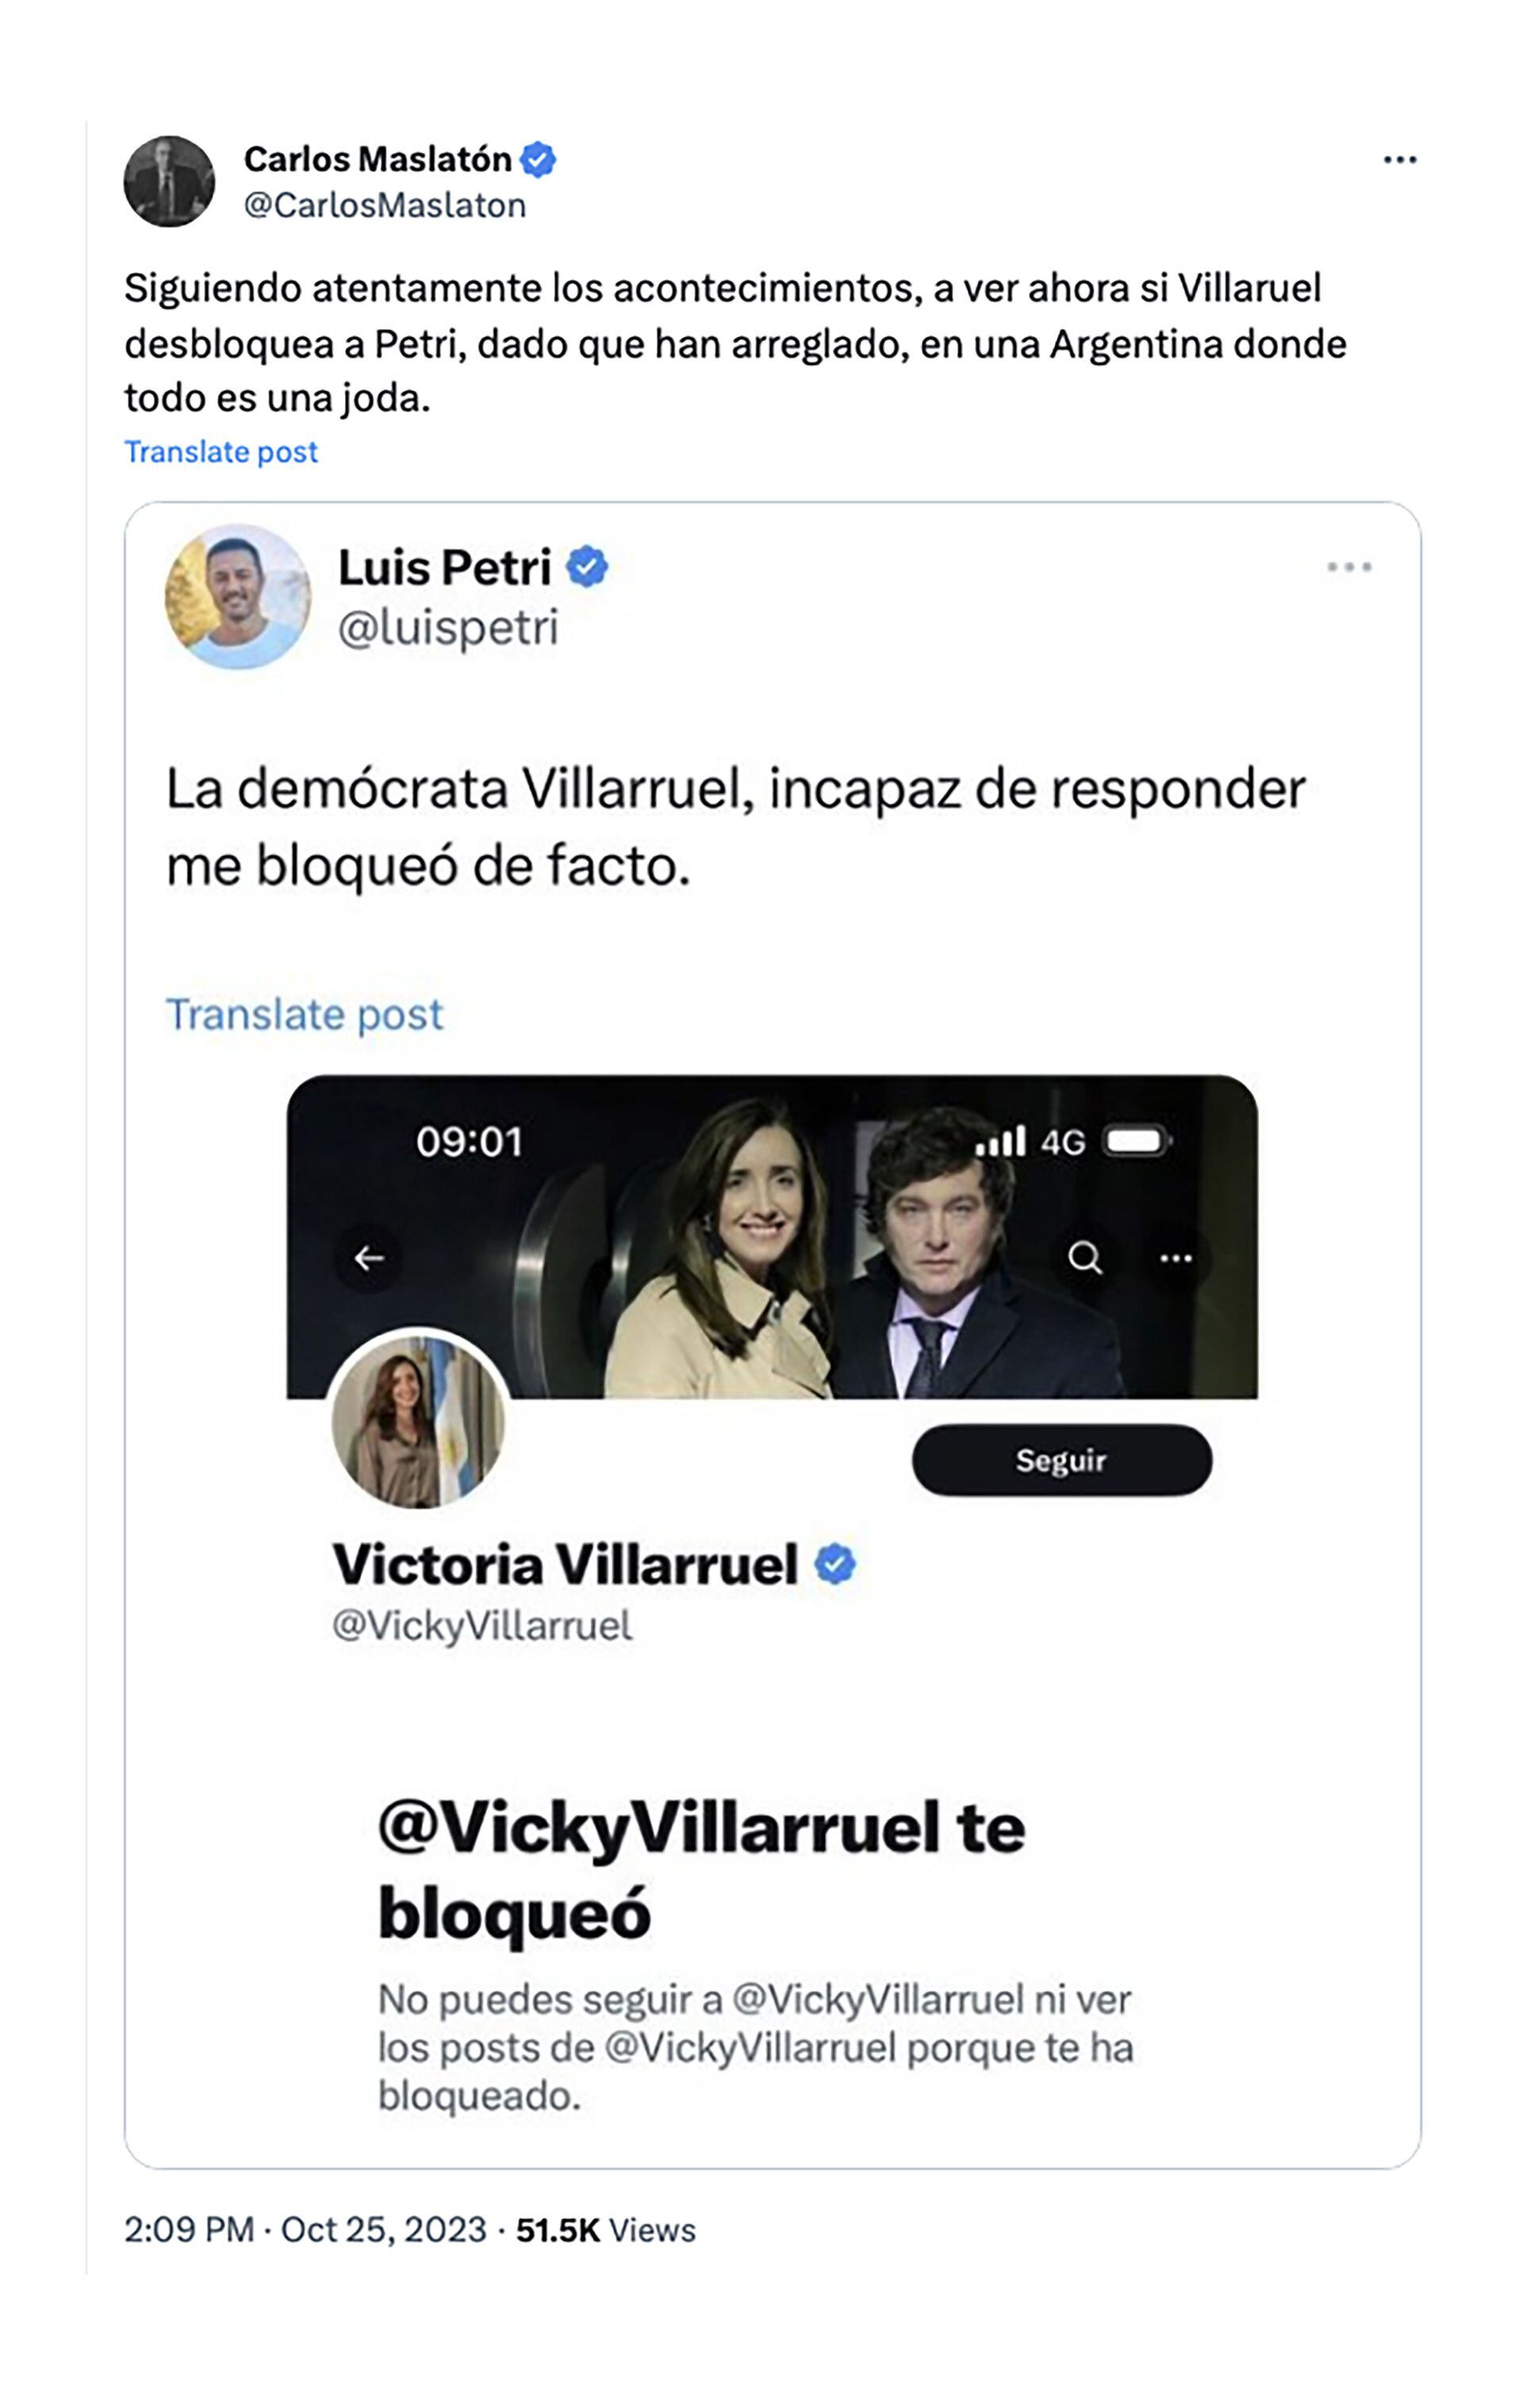Click the Luis Petri display name
This screenshot has height=2408, width=1523.
tap(445, 567)
